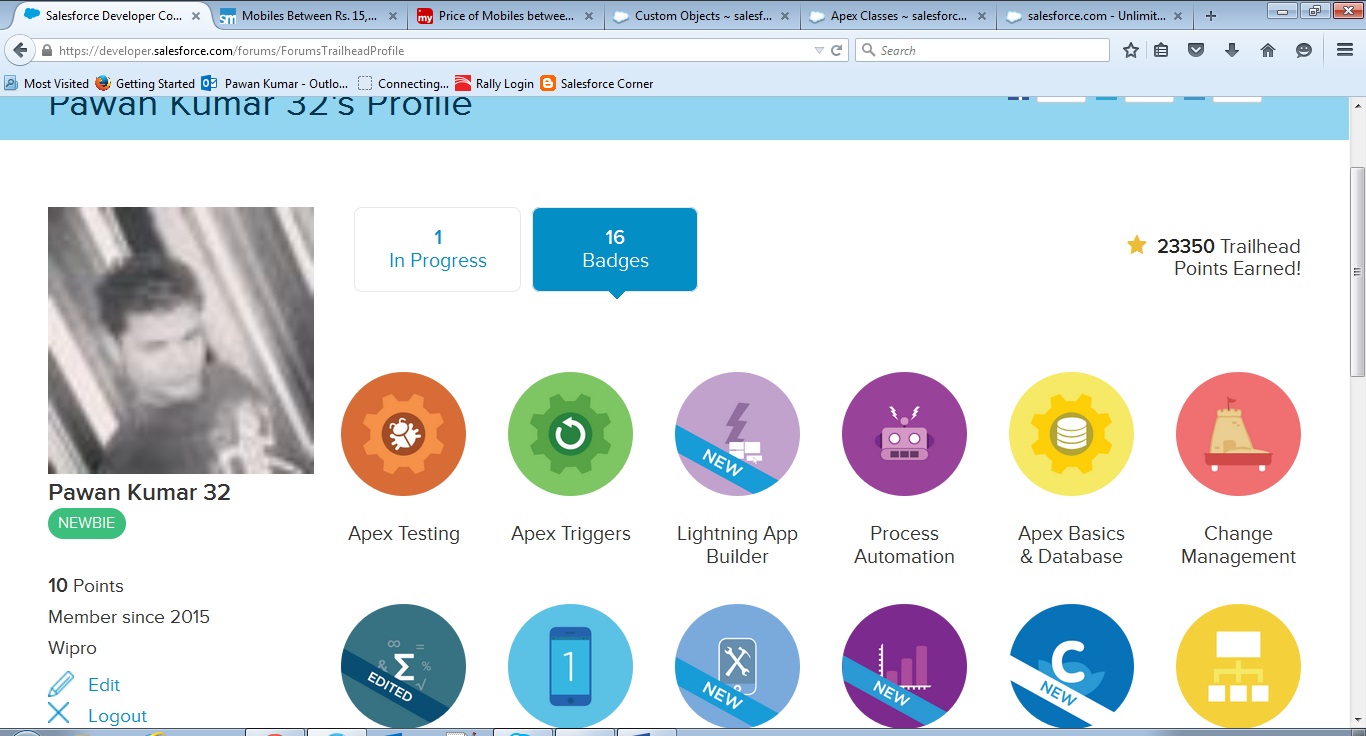Close the Apex Classes tab
The width and height of the screenshot is (1366, 736).
[x=982, y=16]
